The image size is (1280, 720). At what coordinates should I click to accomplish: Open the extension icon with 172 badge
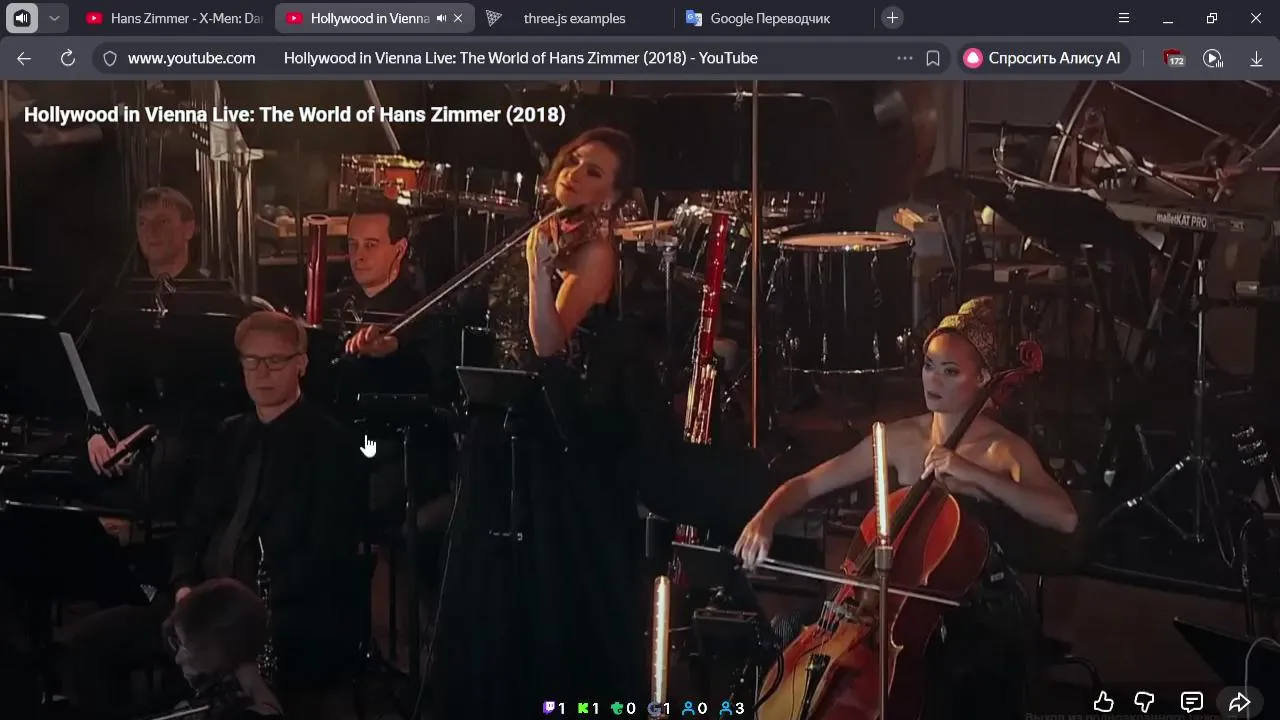1174,58
